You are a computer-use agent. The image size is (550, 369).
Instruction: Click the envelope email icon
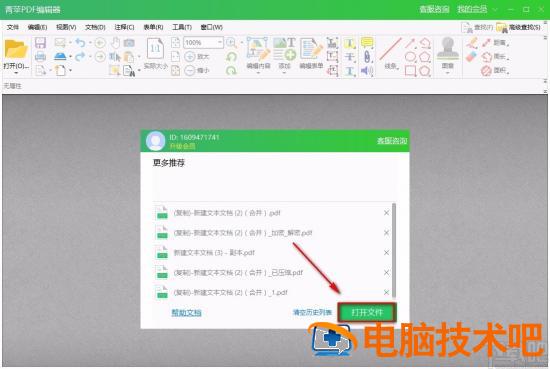point(60,43)
